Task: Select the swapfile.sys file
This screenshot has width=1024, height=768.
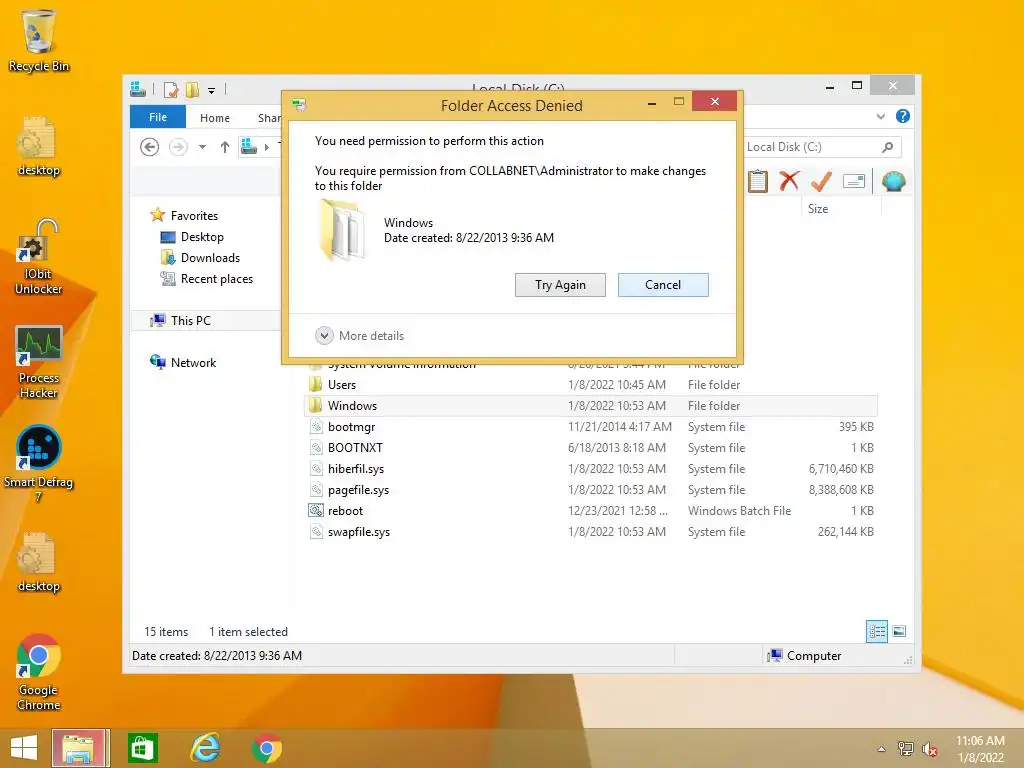Action: click(x=591, y=532)
